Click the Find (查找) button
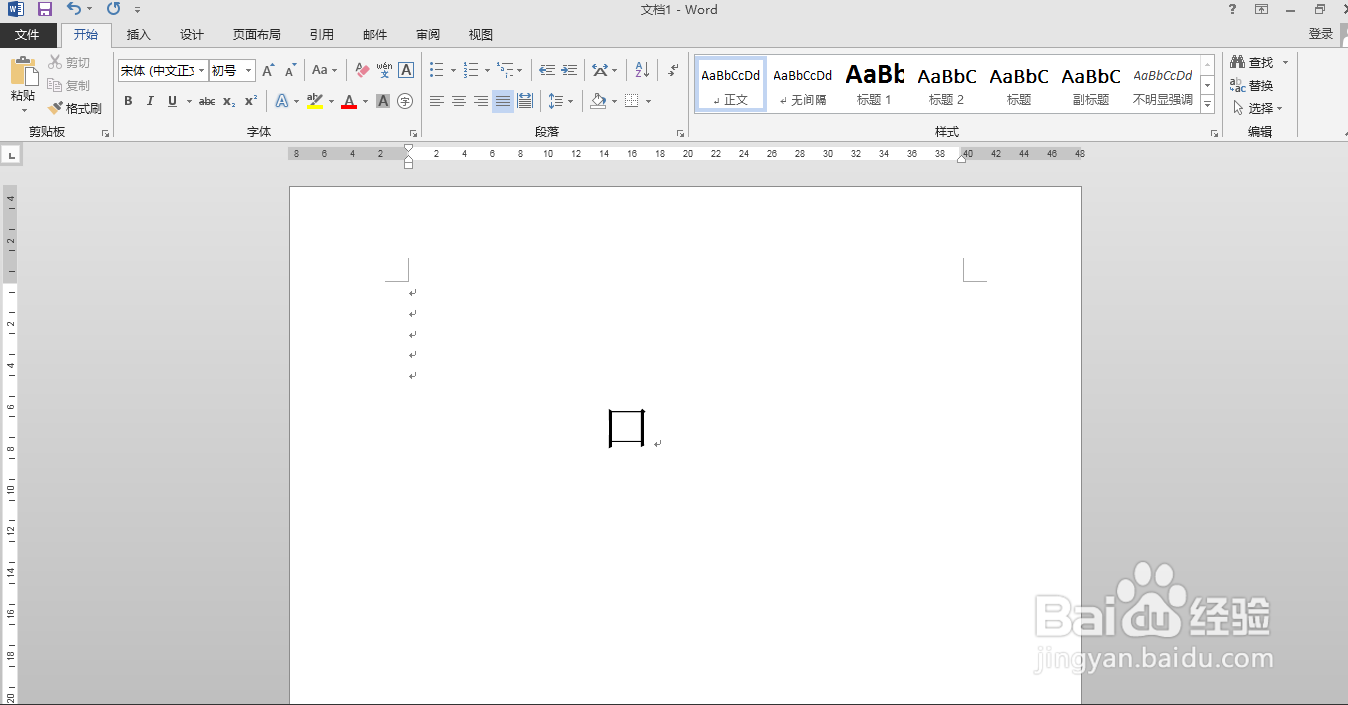 (x=1252, y=62)
